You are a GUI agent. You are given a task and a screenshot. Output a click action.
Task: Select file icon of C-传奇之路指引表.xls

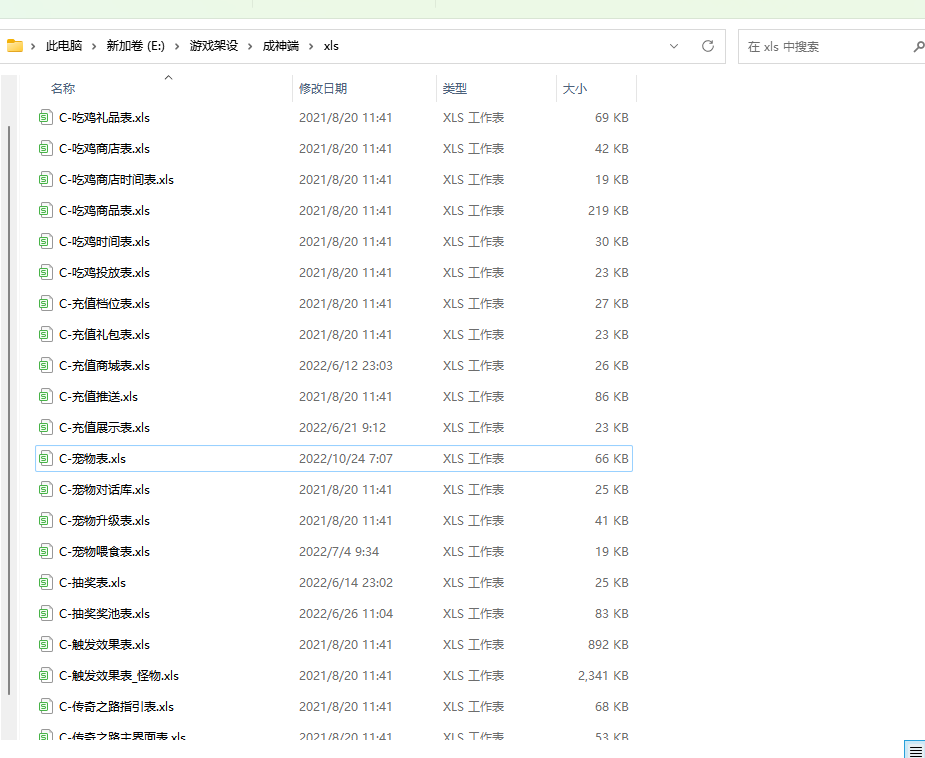coord(45,706)
